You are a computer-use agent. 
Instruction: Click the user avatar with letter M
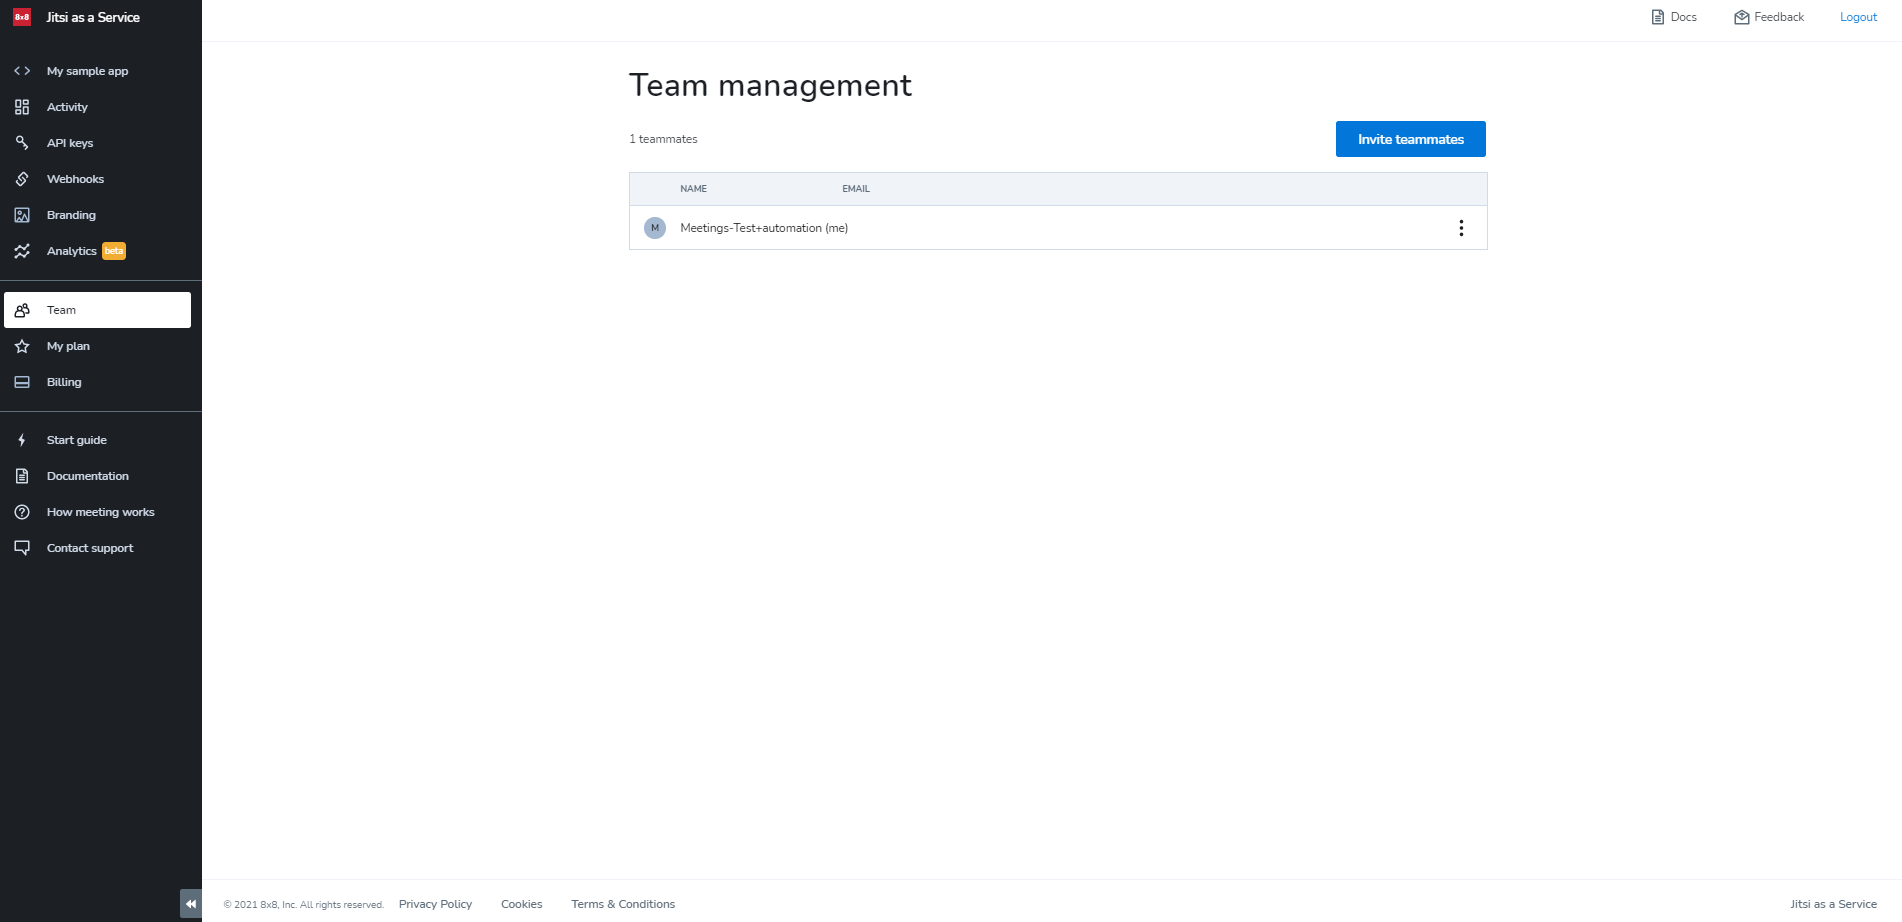point(655,228)
